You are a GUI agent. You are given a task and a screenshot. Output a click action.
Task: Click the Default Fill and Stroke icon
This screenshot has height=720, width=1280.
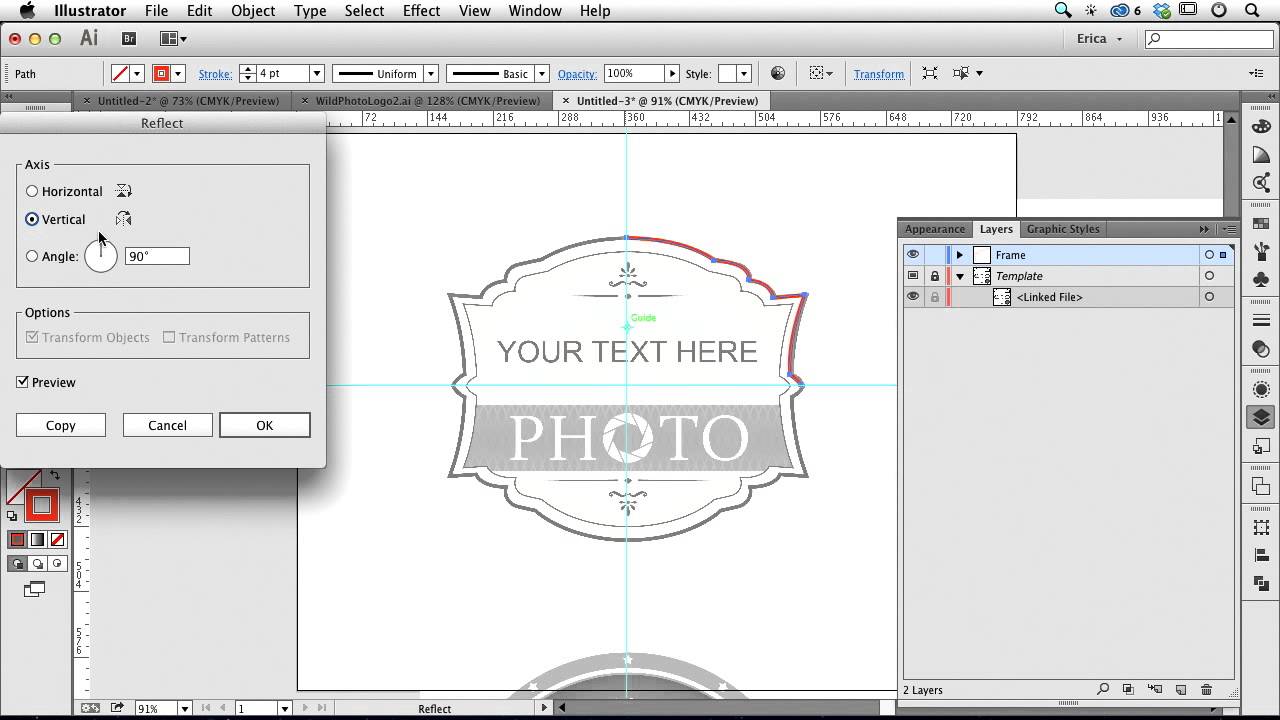coord(12,516)
